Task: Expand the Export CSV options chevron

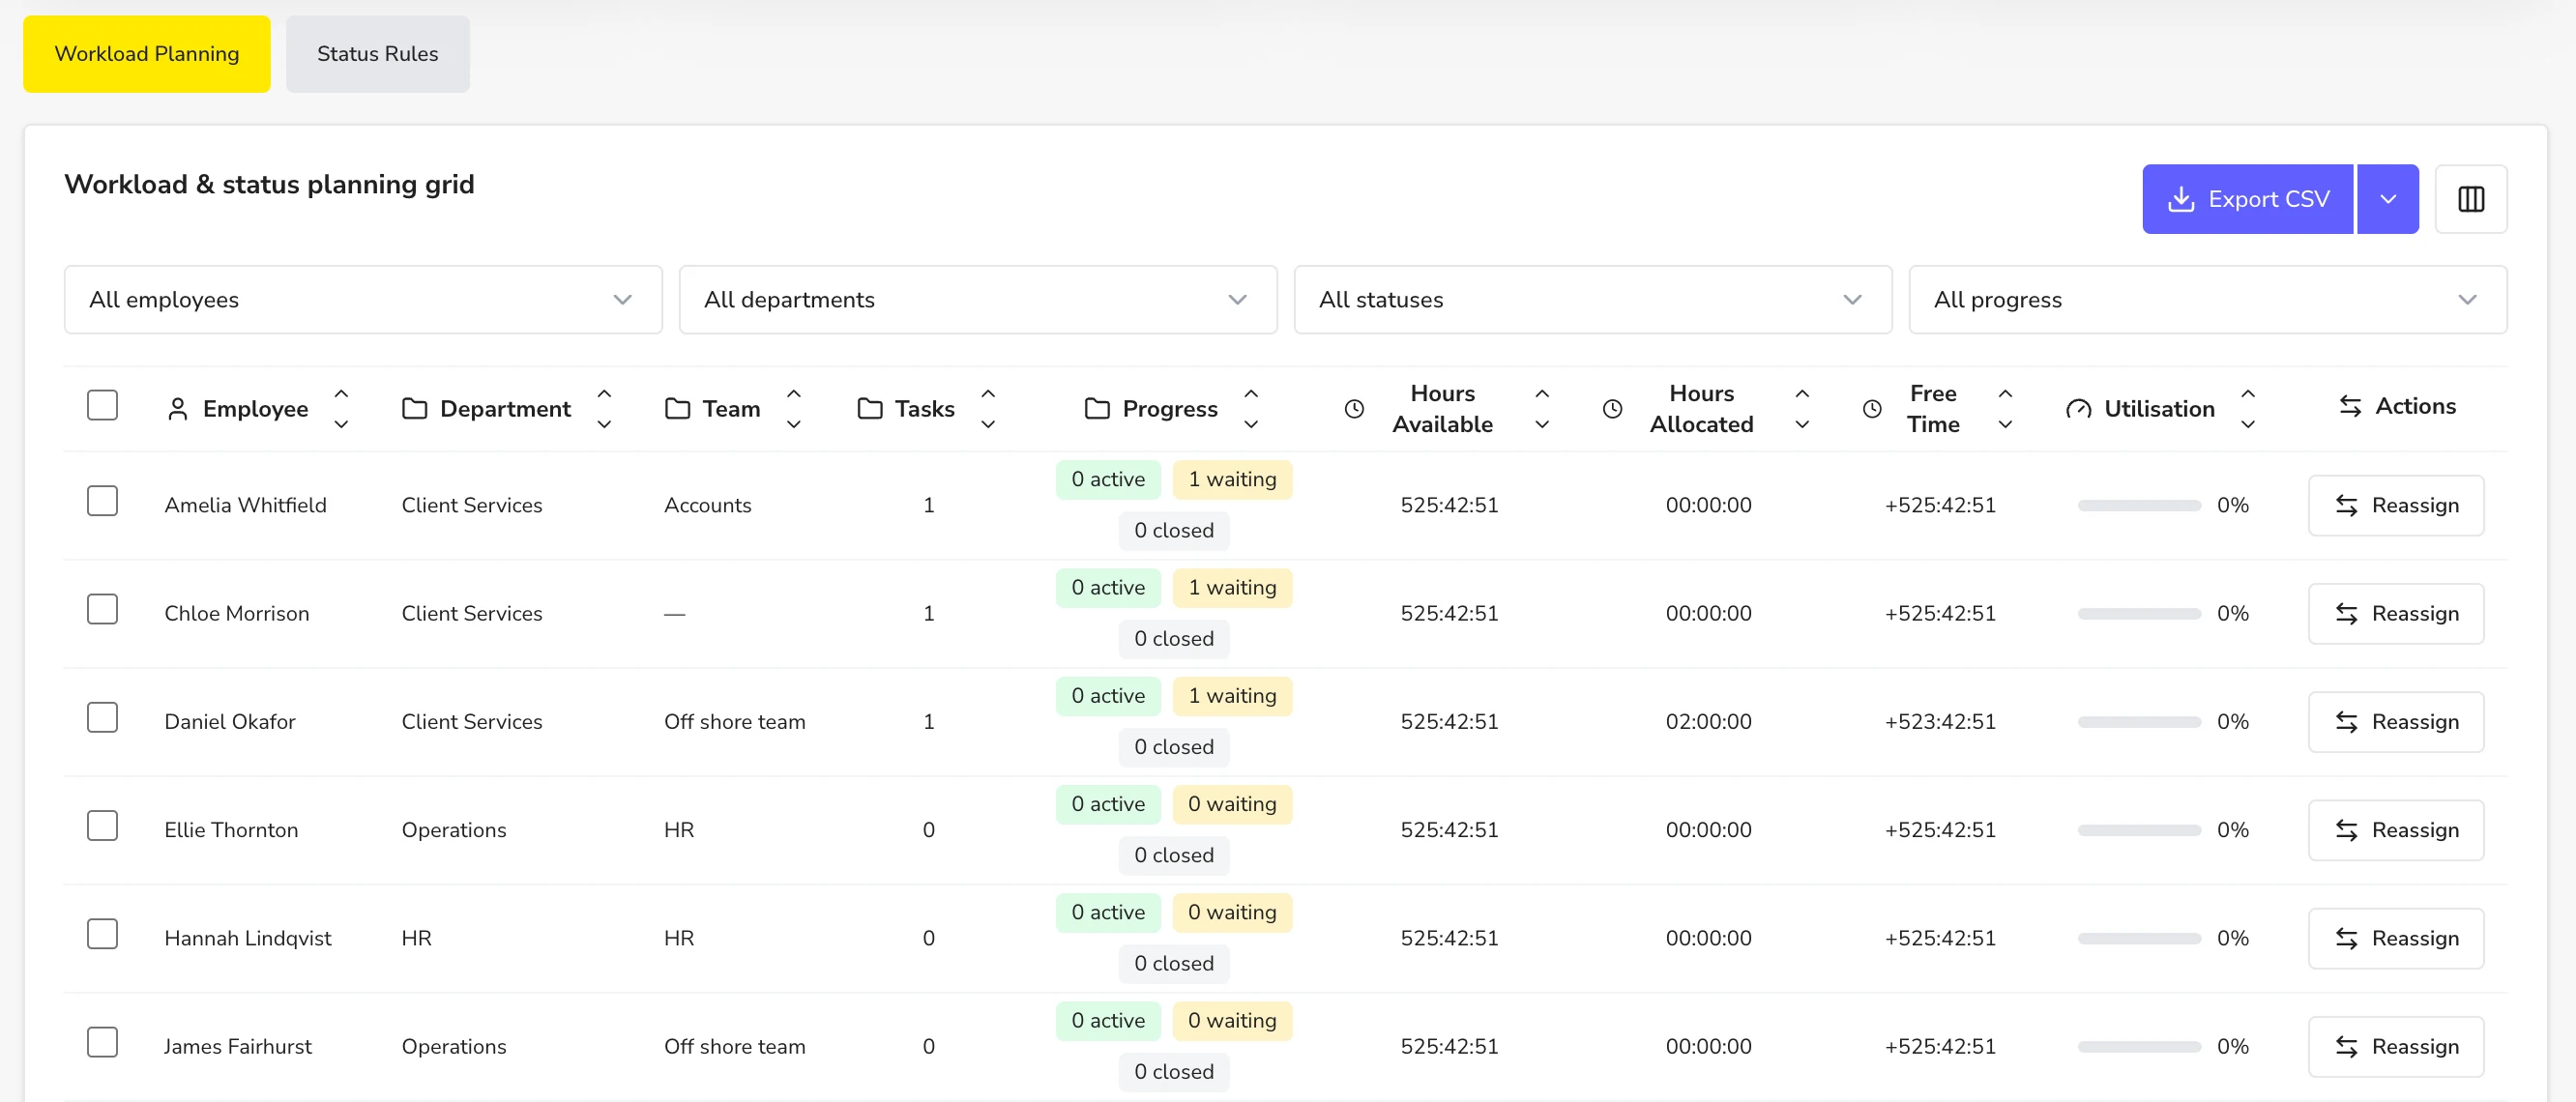Action: (x=2387, y=199)
